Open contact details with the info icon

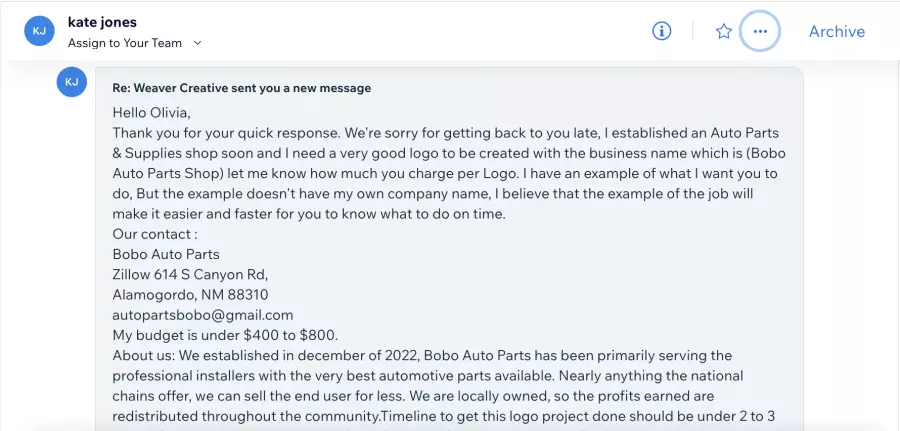pyautogui.click(x=662, y=31)
